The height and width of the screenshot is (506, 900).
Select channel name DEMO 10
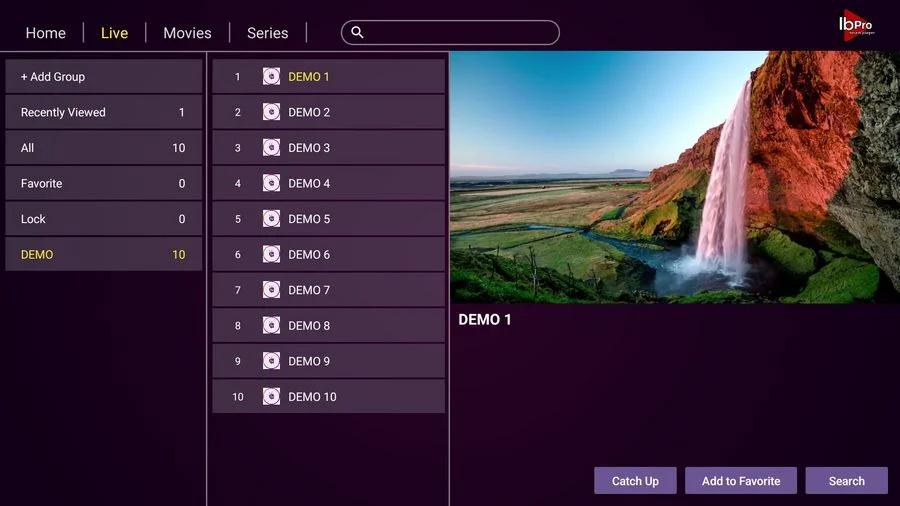tap(312, 397)
